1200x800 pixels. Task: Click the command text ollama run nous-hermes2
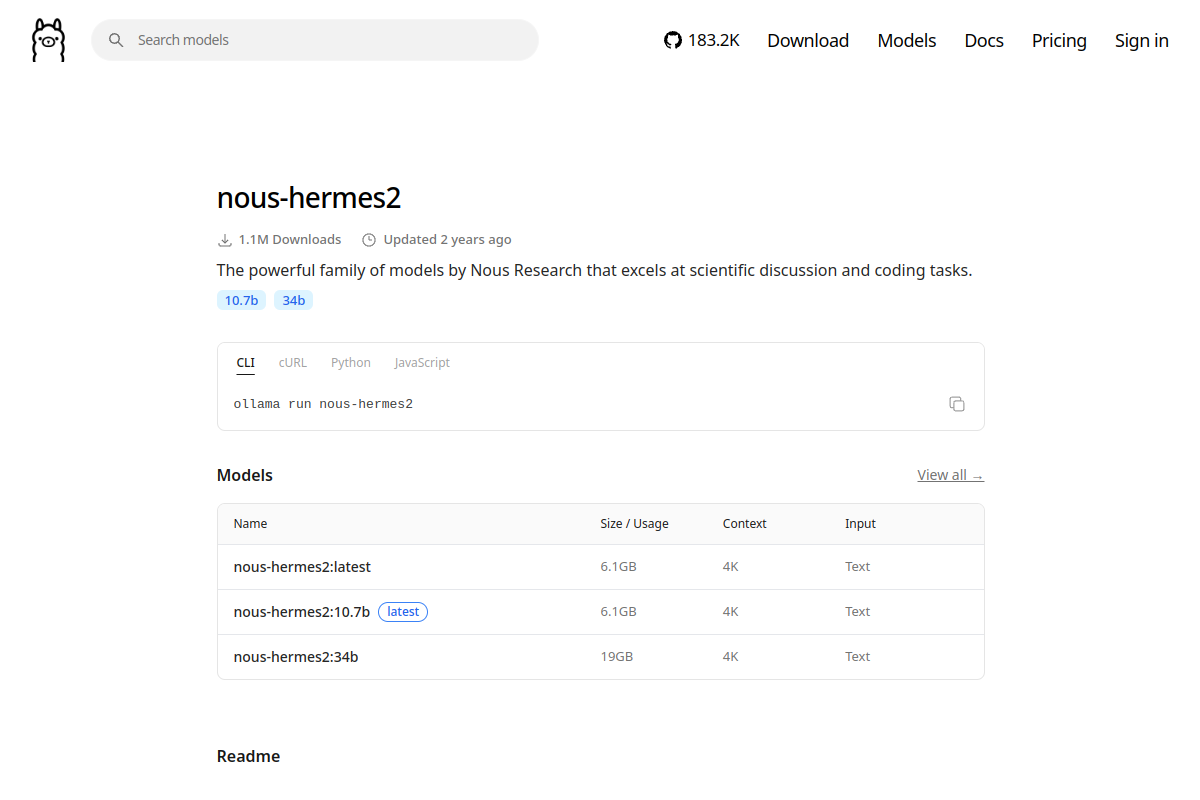click(323, 404)
